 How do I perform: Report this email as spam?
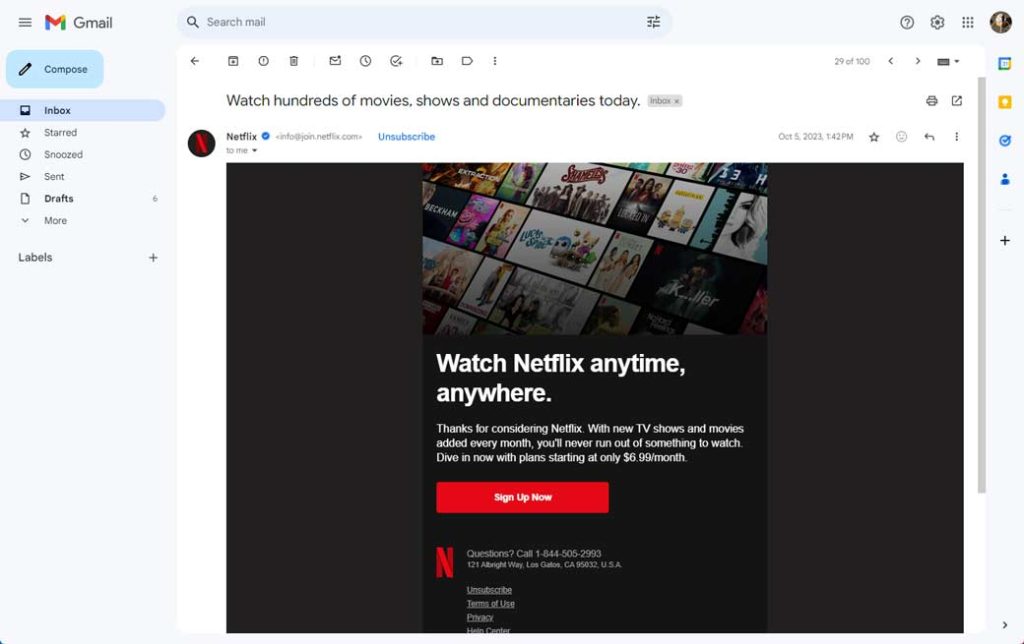click(x=263, y=61)
